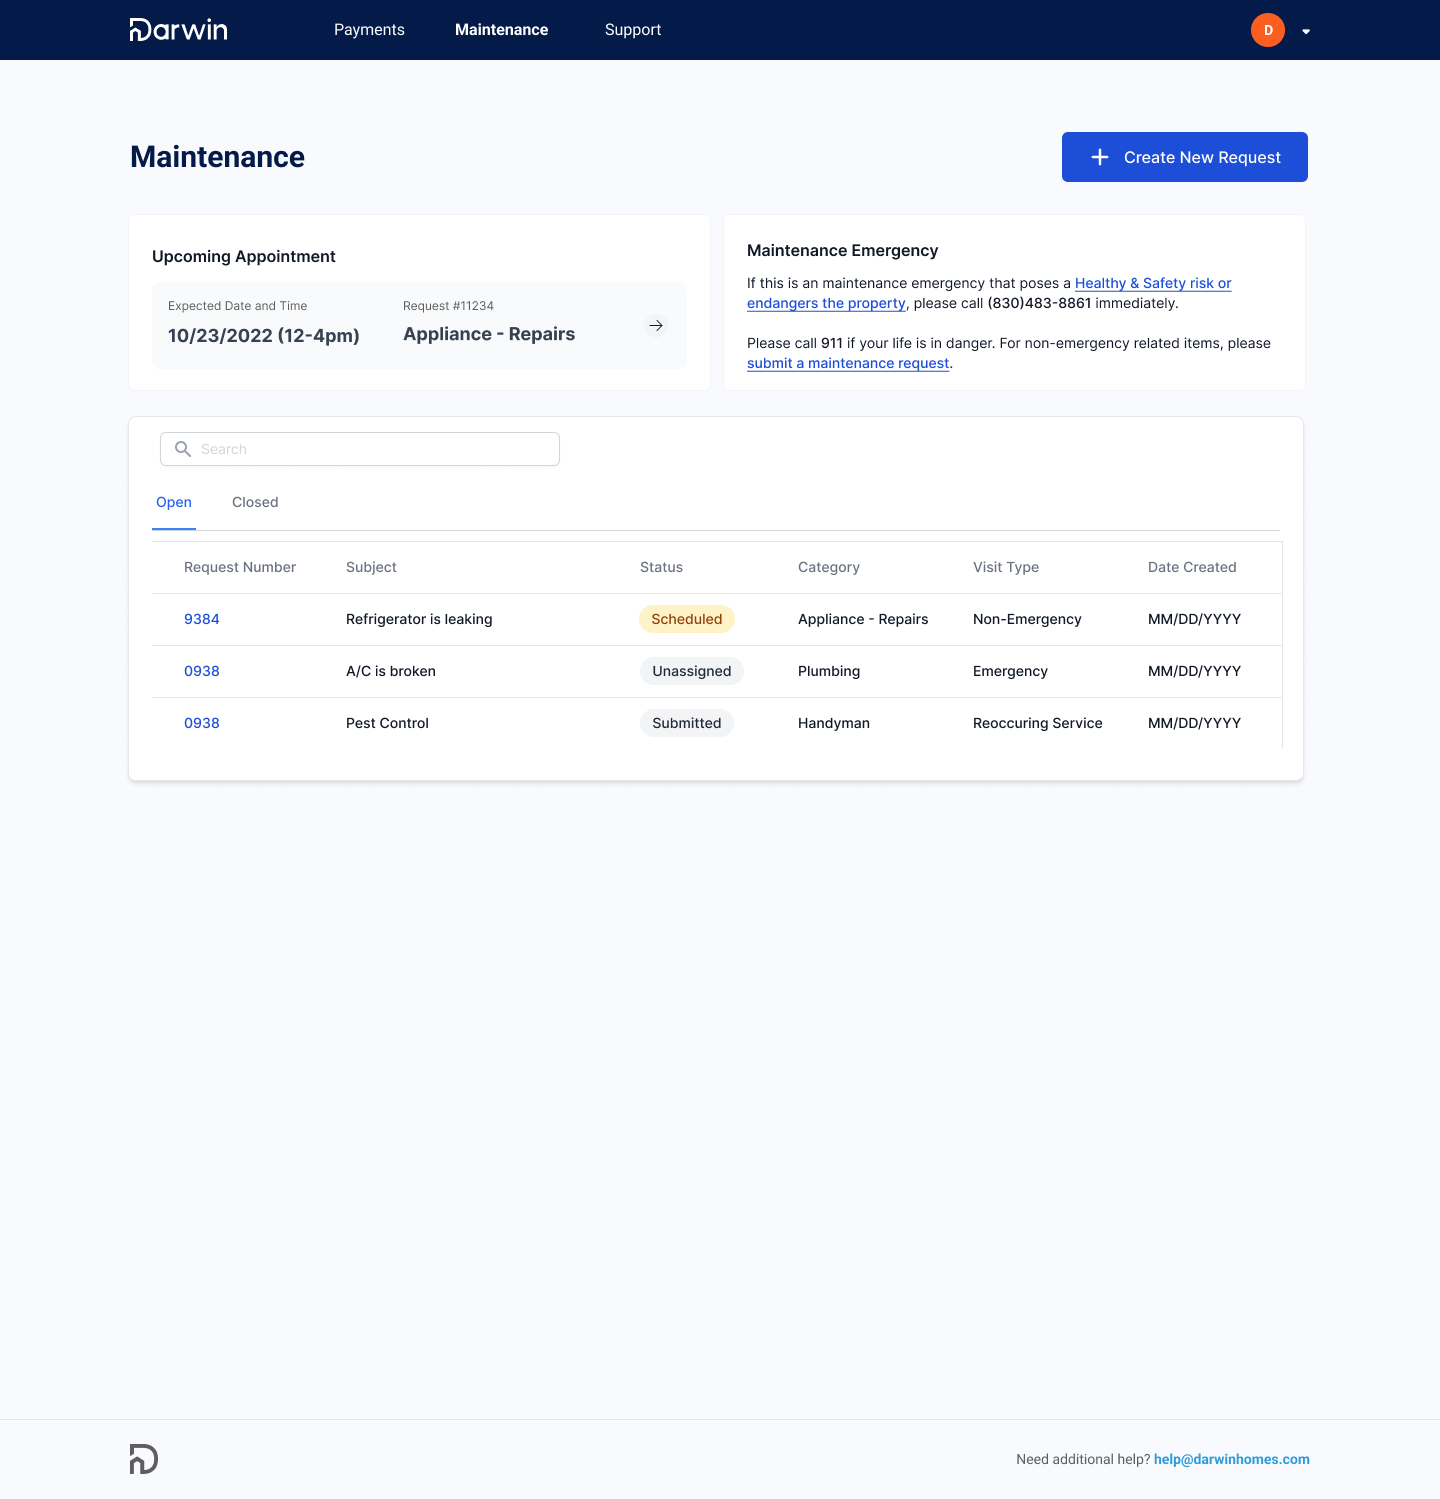
Task: Click the 10/23/2022 (12-4pm) appointment date
Action: click(264, 335)
